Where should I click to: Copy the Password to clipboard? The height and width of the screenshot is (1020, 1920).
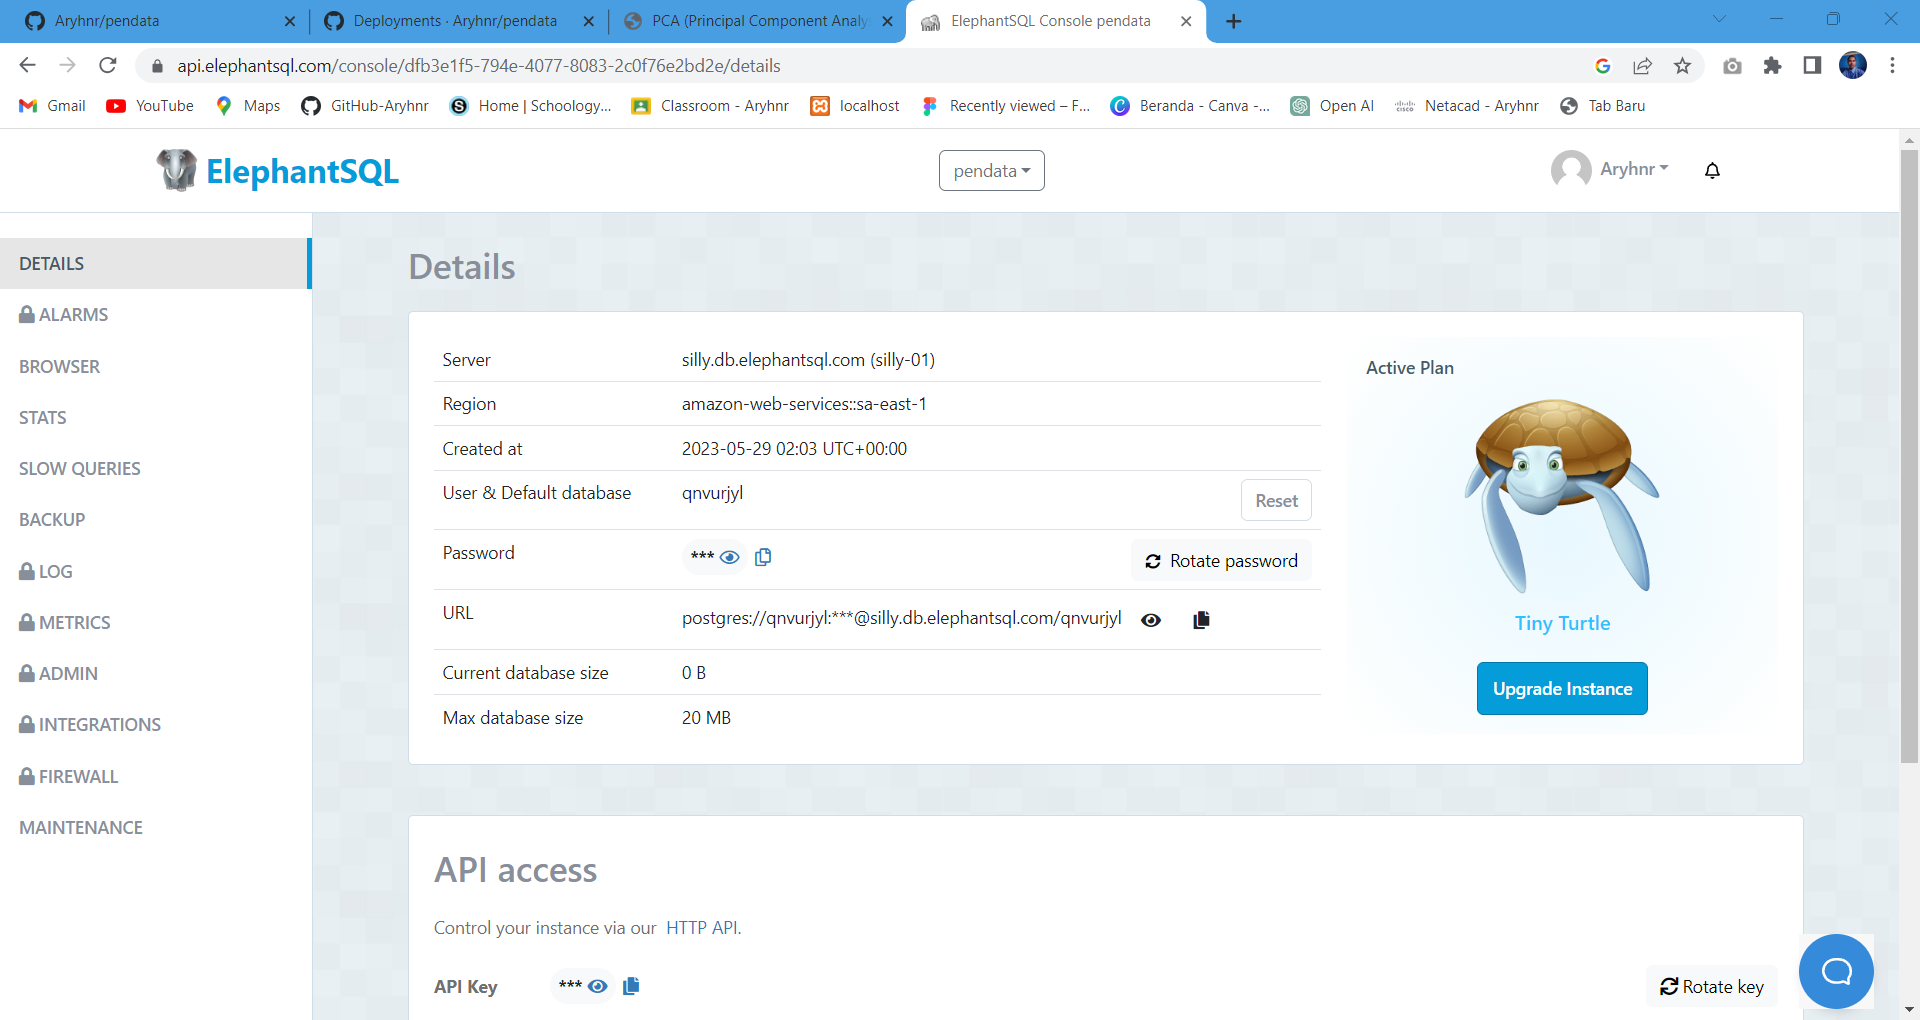[x=763, y=557]
